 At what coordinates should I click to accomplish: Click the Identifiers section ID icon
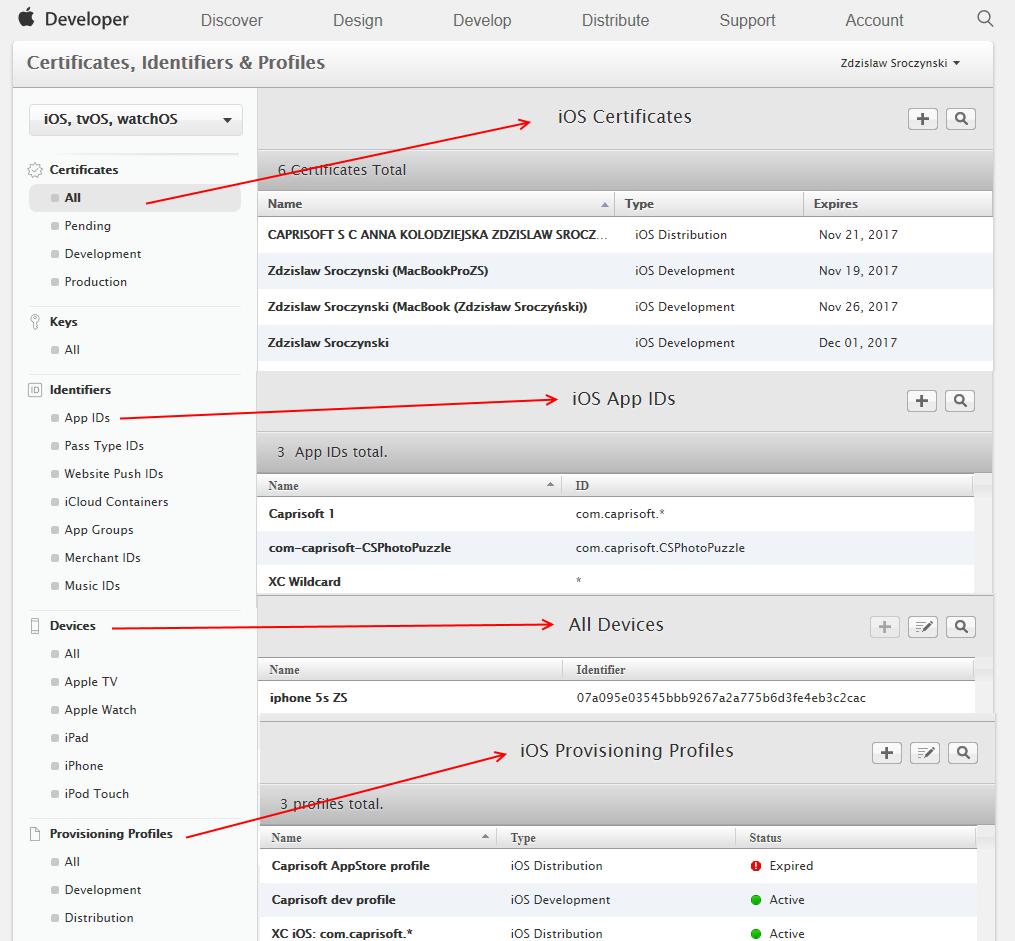pos(35,390)
